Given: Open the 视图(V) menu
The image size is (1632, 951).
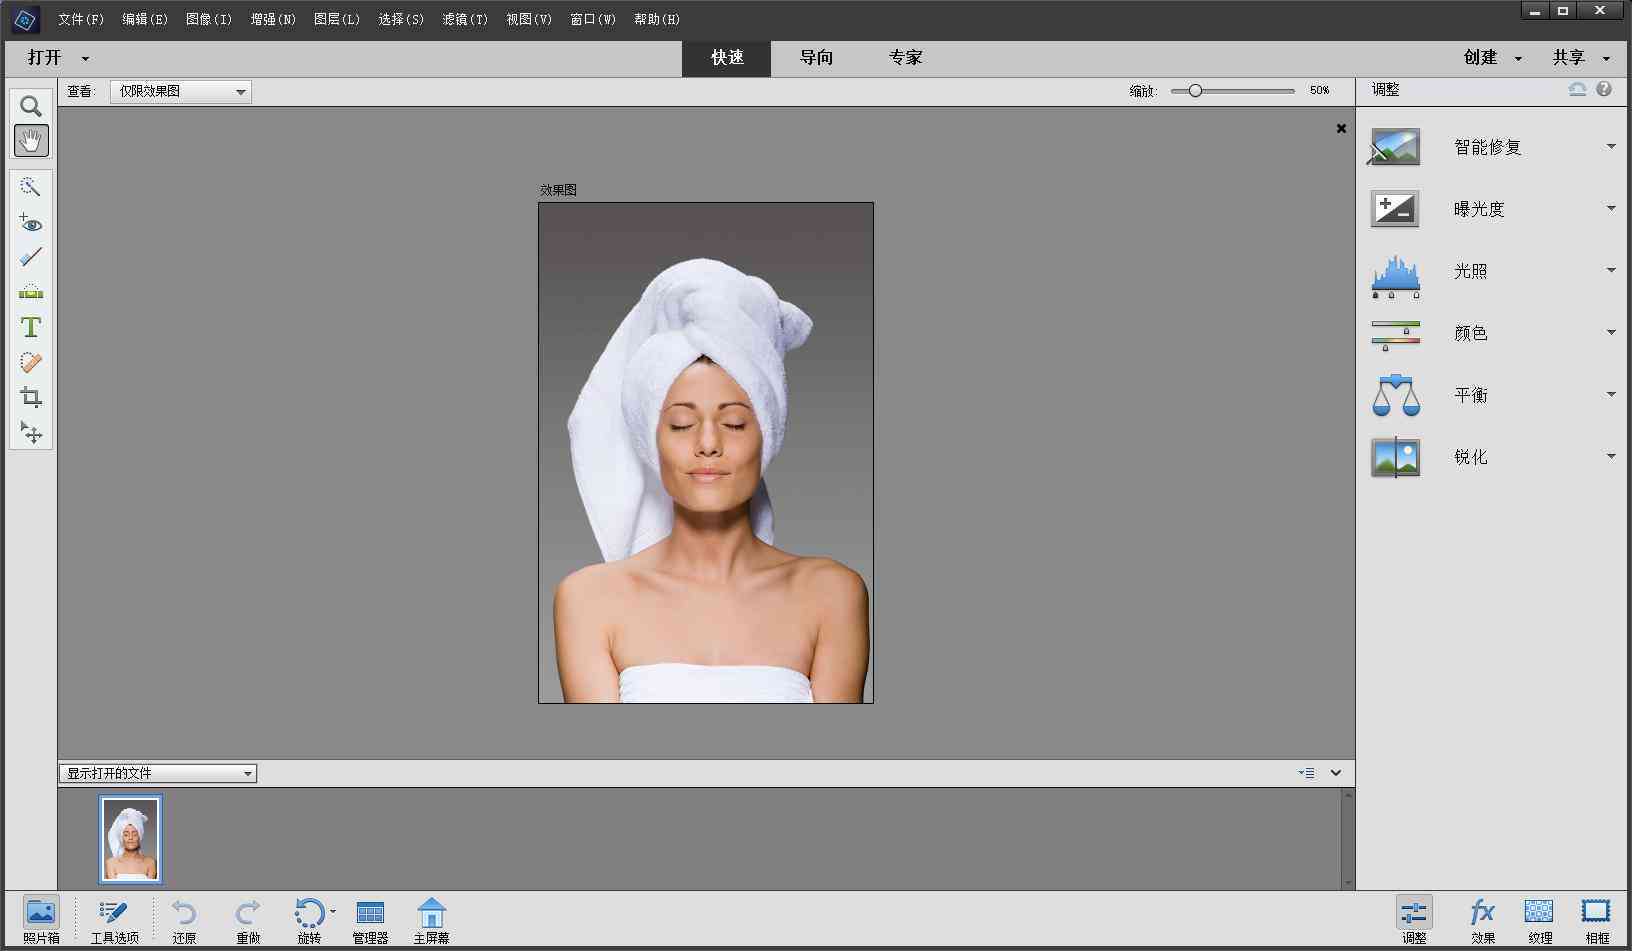Looking at the screenshot, I should coord(529,19).
